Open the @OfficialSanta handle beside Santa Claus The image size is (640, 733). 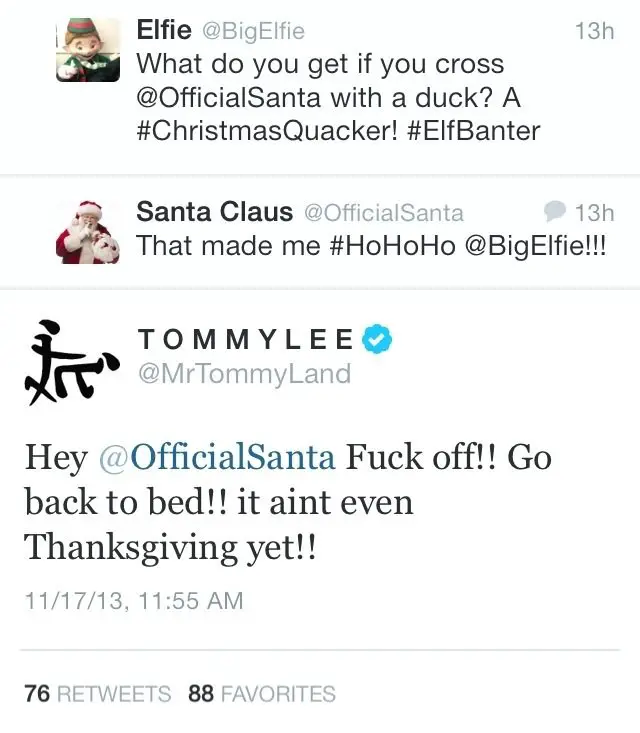pyautogui.click(x=383, y=212)
